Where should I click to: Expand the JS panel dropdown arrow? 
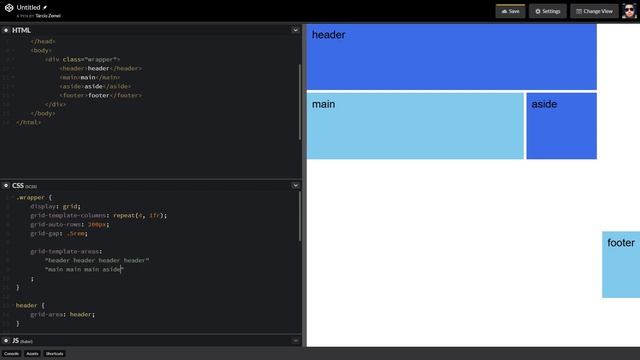coord(295,340)
